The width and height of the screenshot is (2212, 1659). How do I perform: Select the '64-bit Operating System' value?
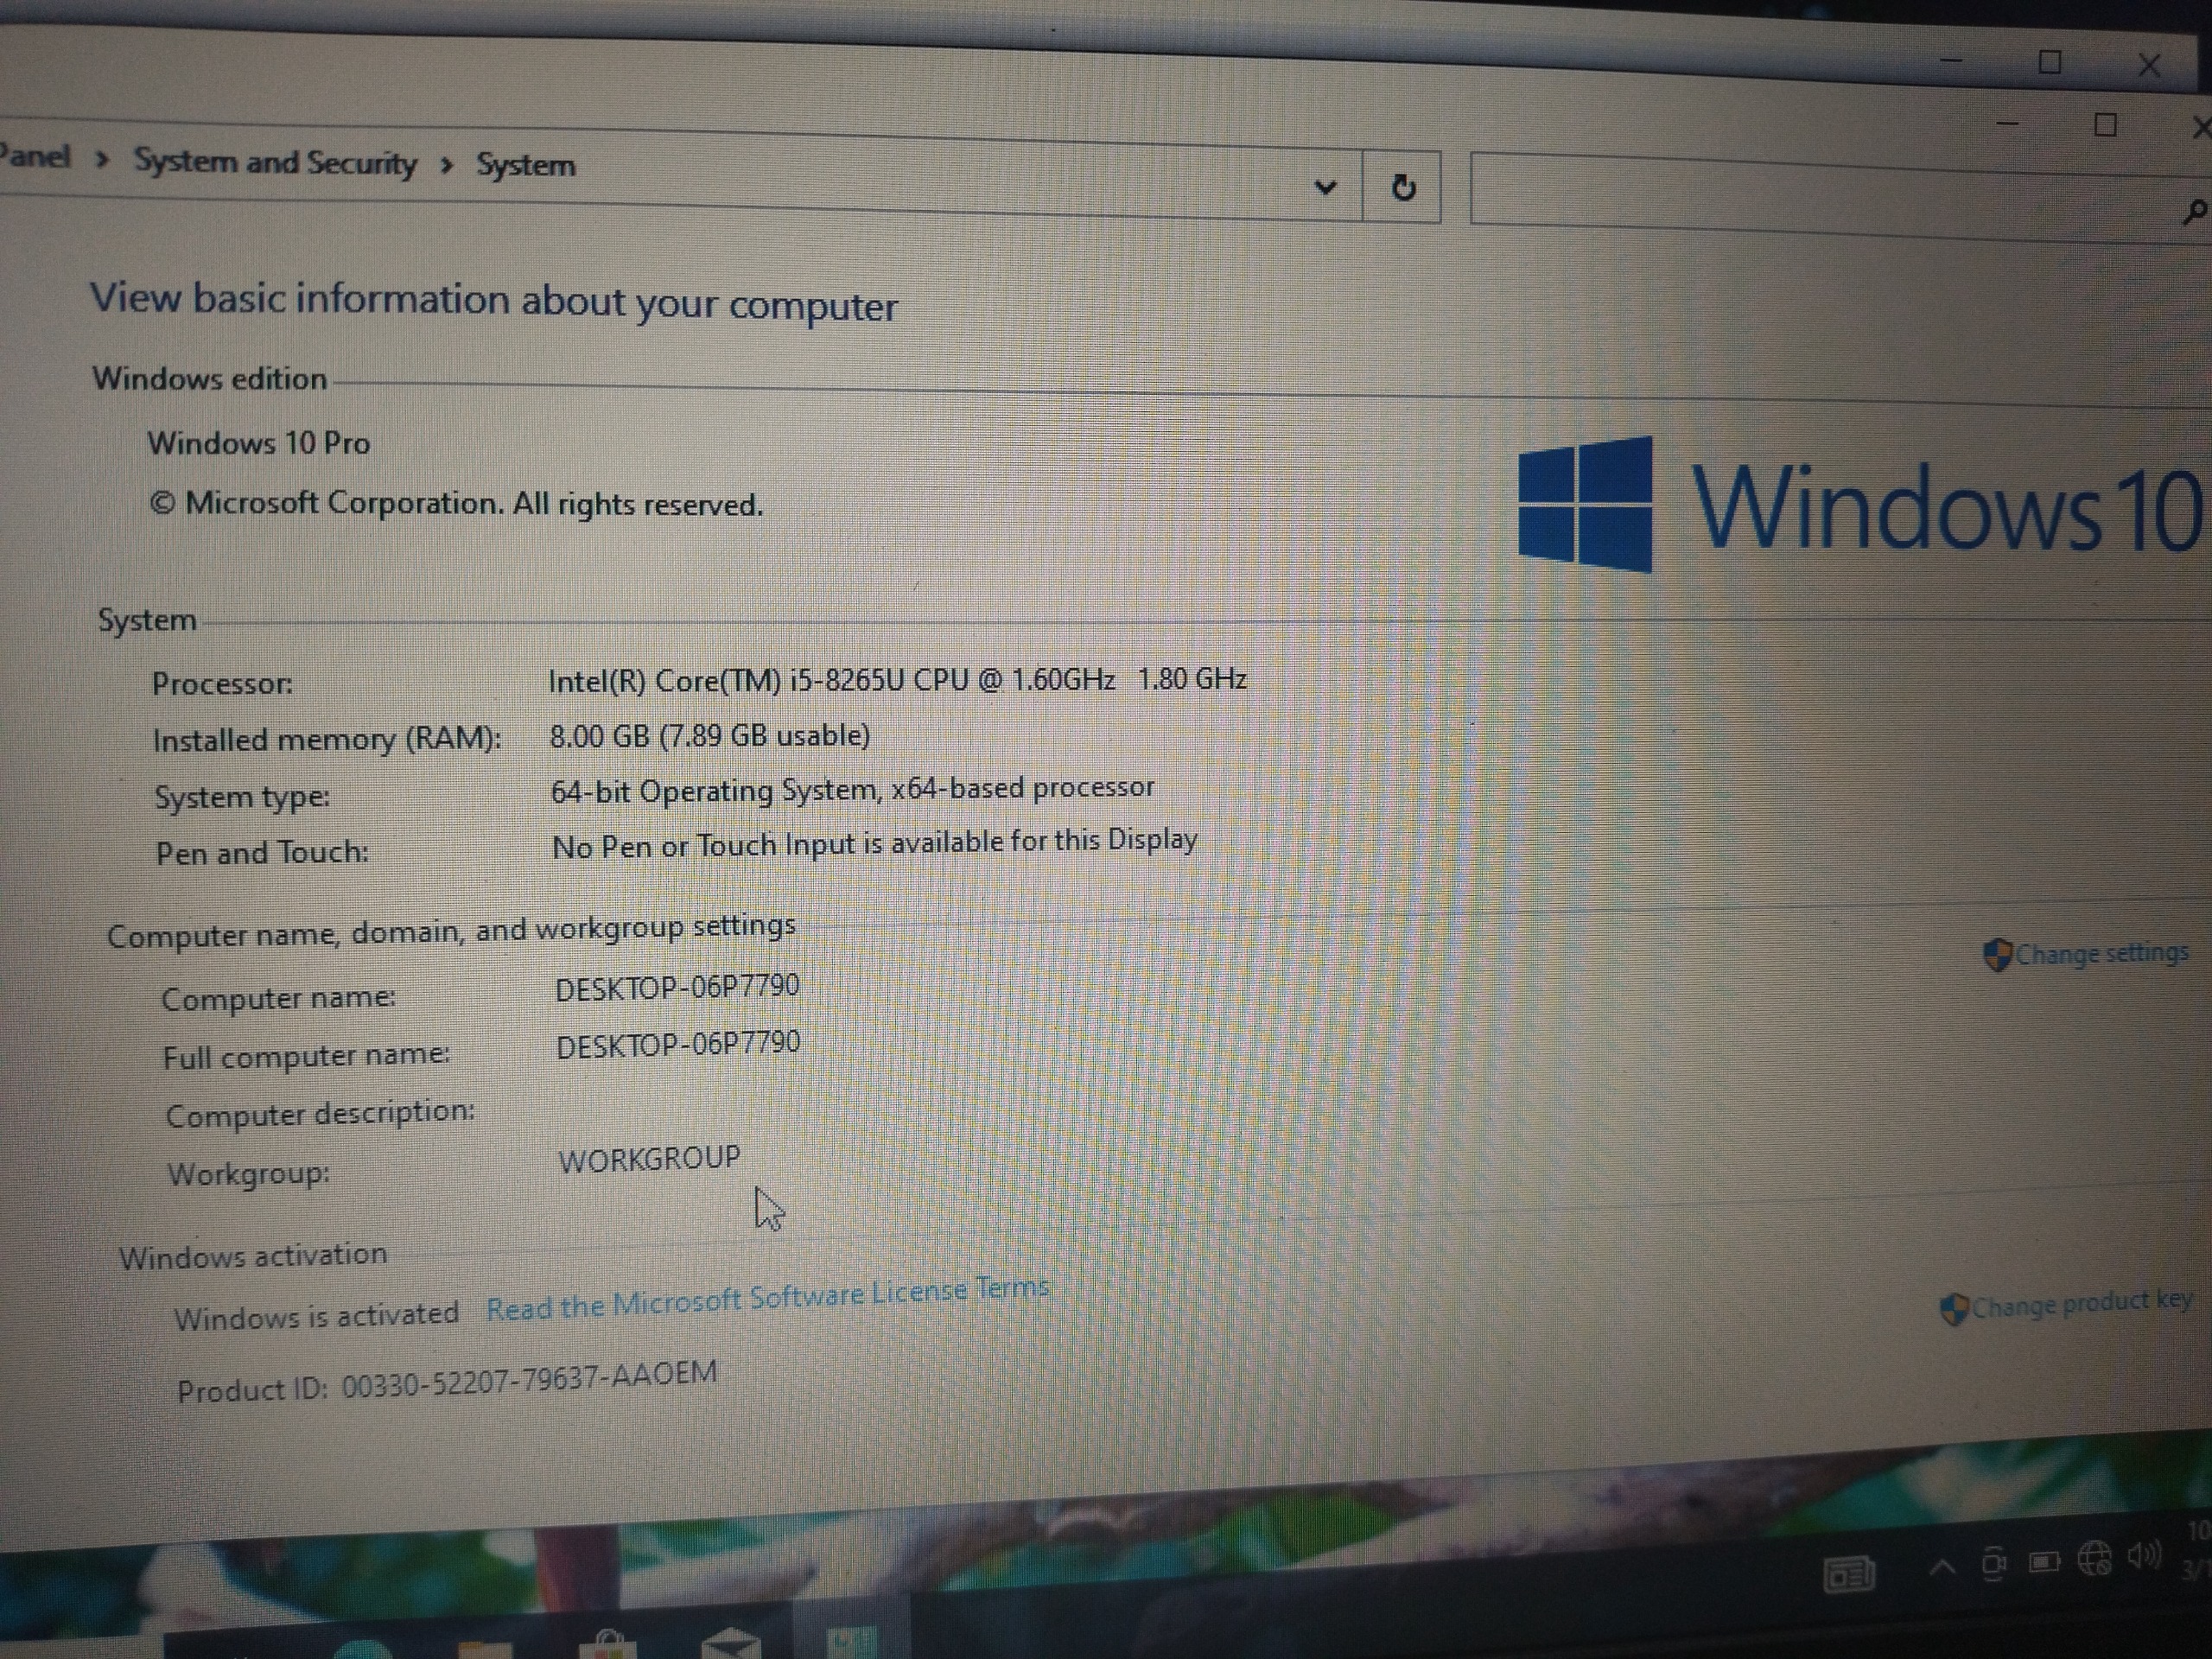click(x=853, y=790)
